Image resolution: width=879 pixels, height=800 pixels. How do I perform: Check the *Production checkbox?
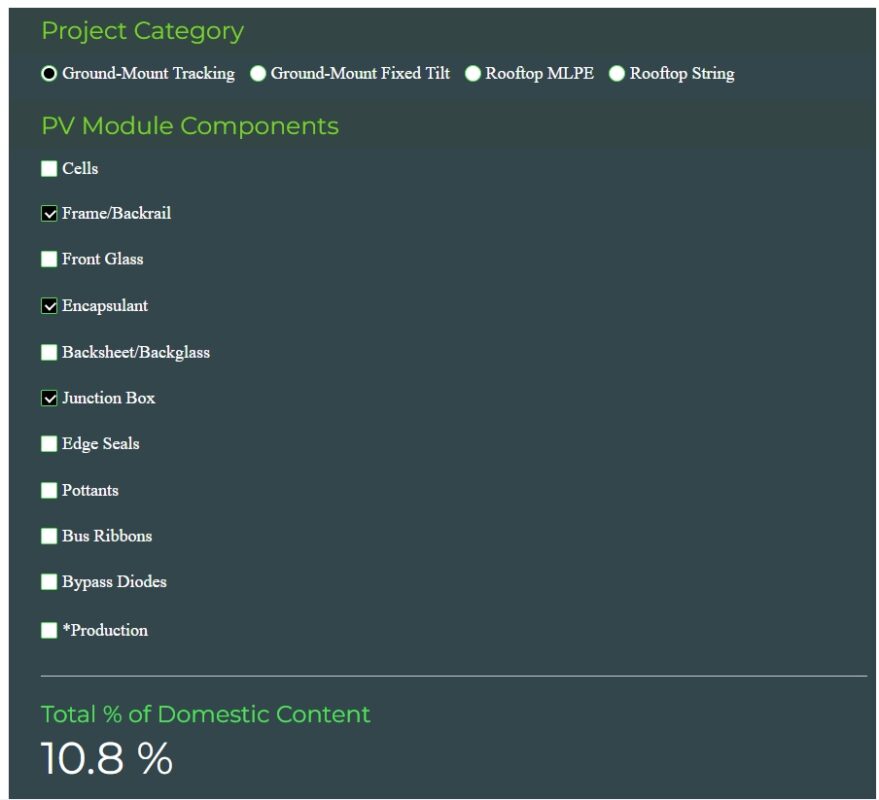[49, 630]
